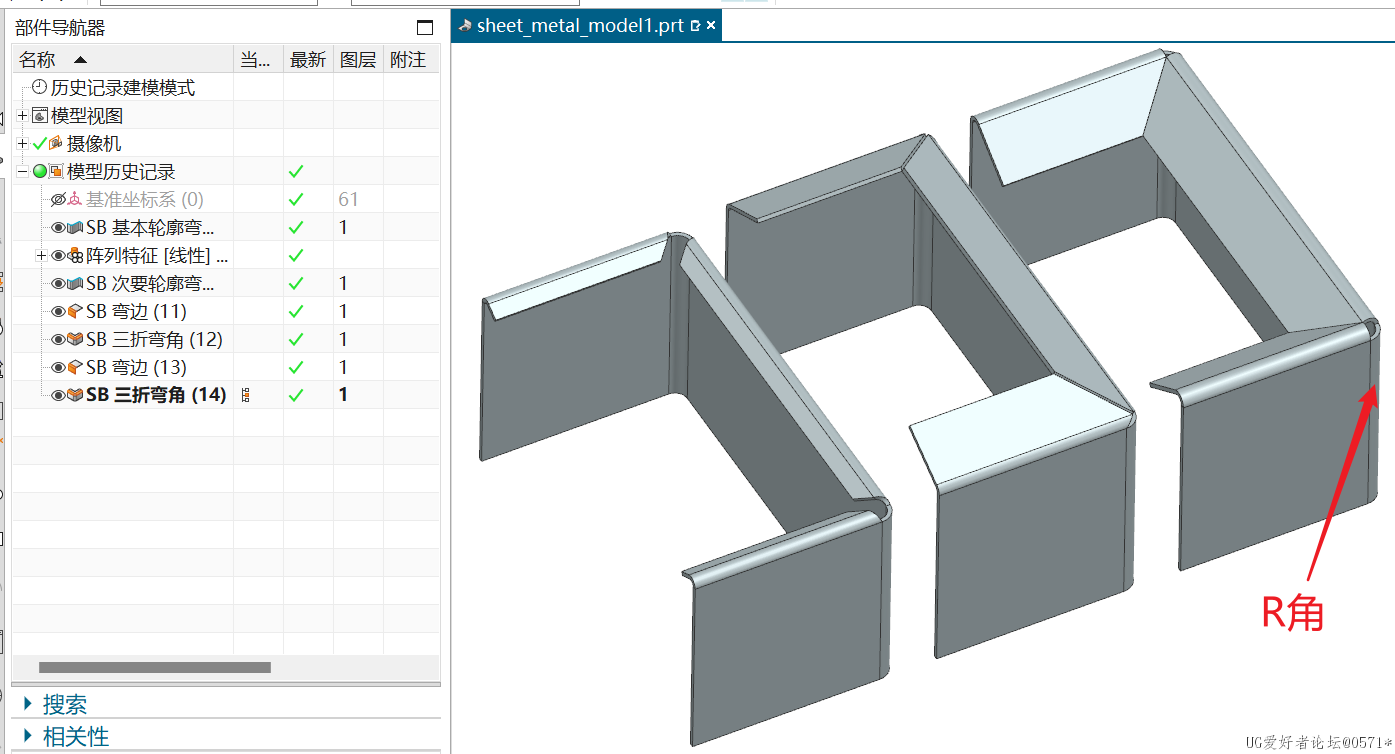
Task: Select the SB 三折弯角 (14) feature
Action: (x=156, y=396)
